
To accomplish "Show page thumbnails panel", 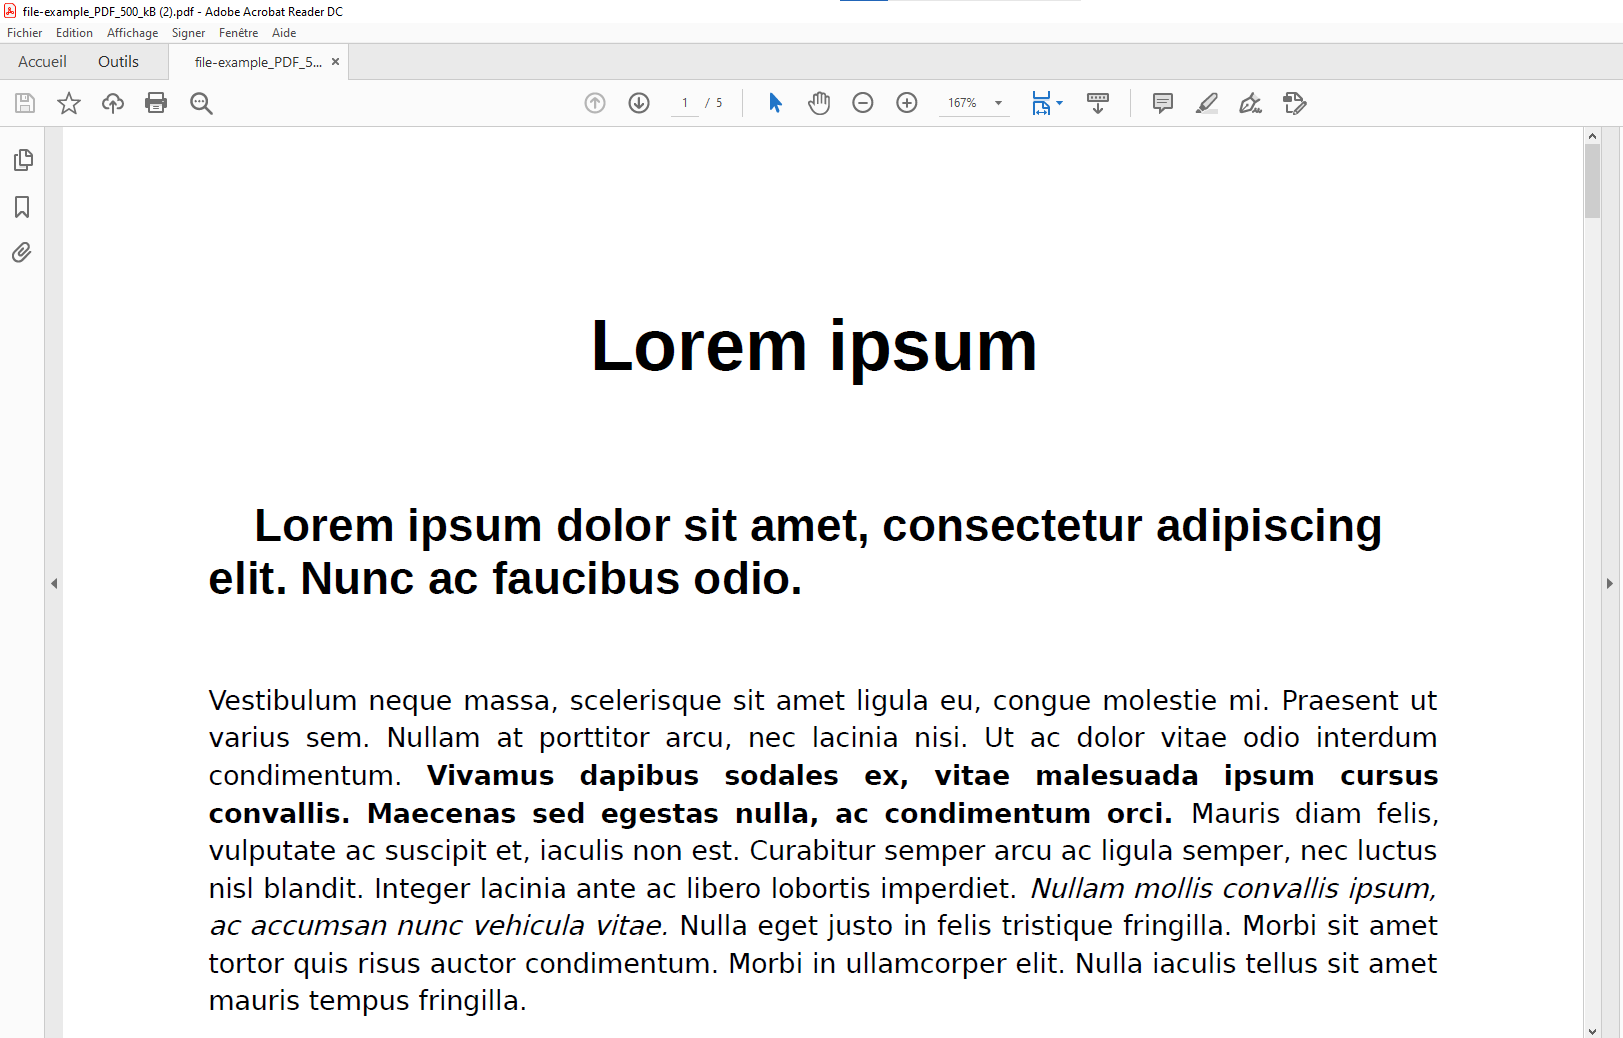I will 22,160.
